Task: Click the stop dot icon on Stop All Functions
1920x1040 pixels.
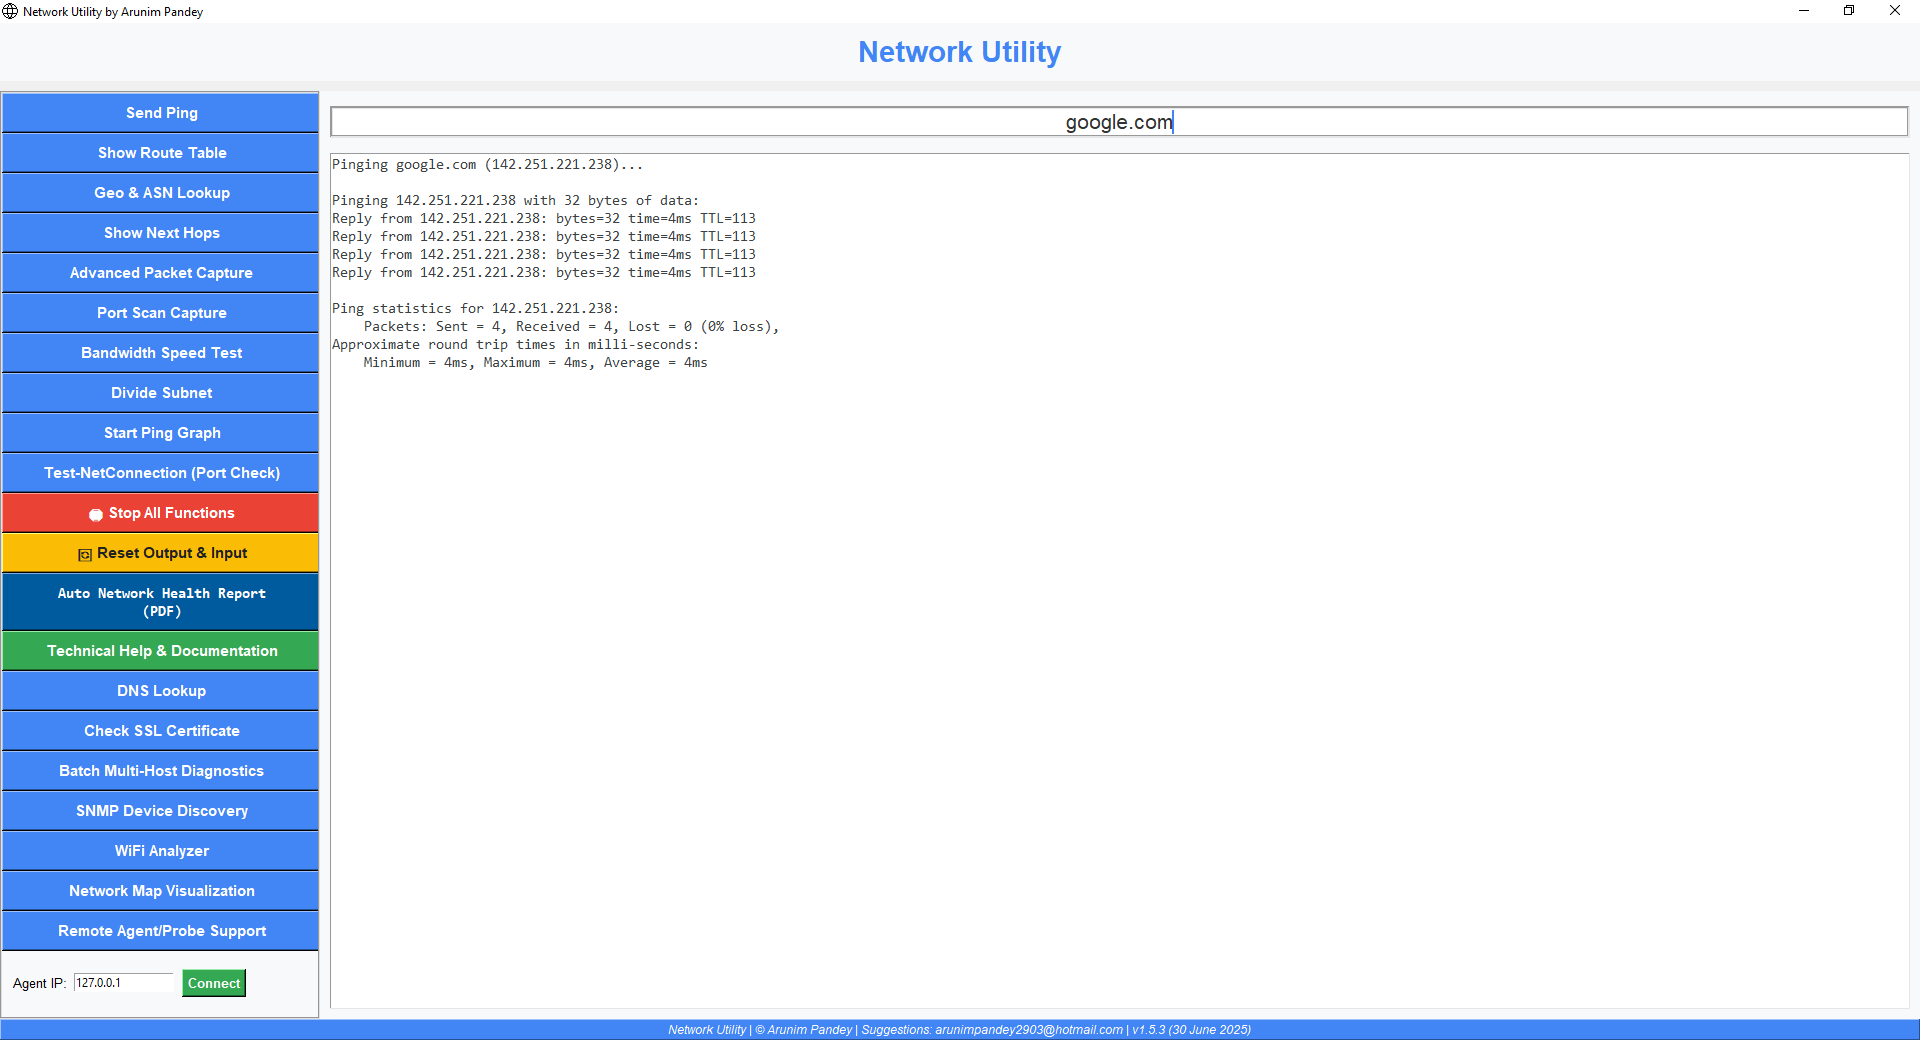Action: (x=96, y=514)
